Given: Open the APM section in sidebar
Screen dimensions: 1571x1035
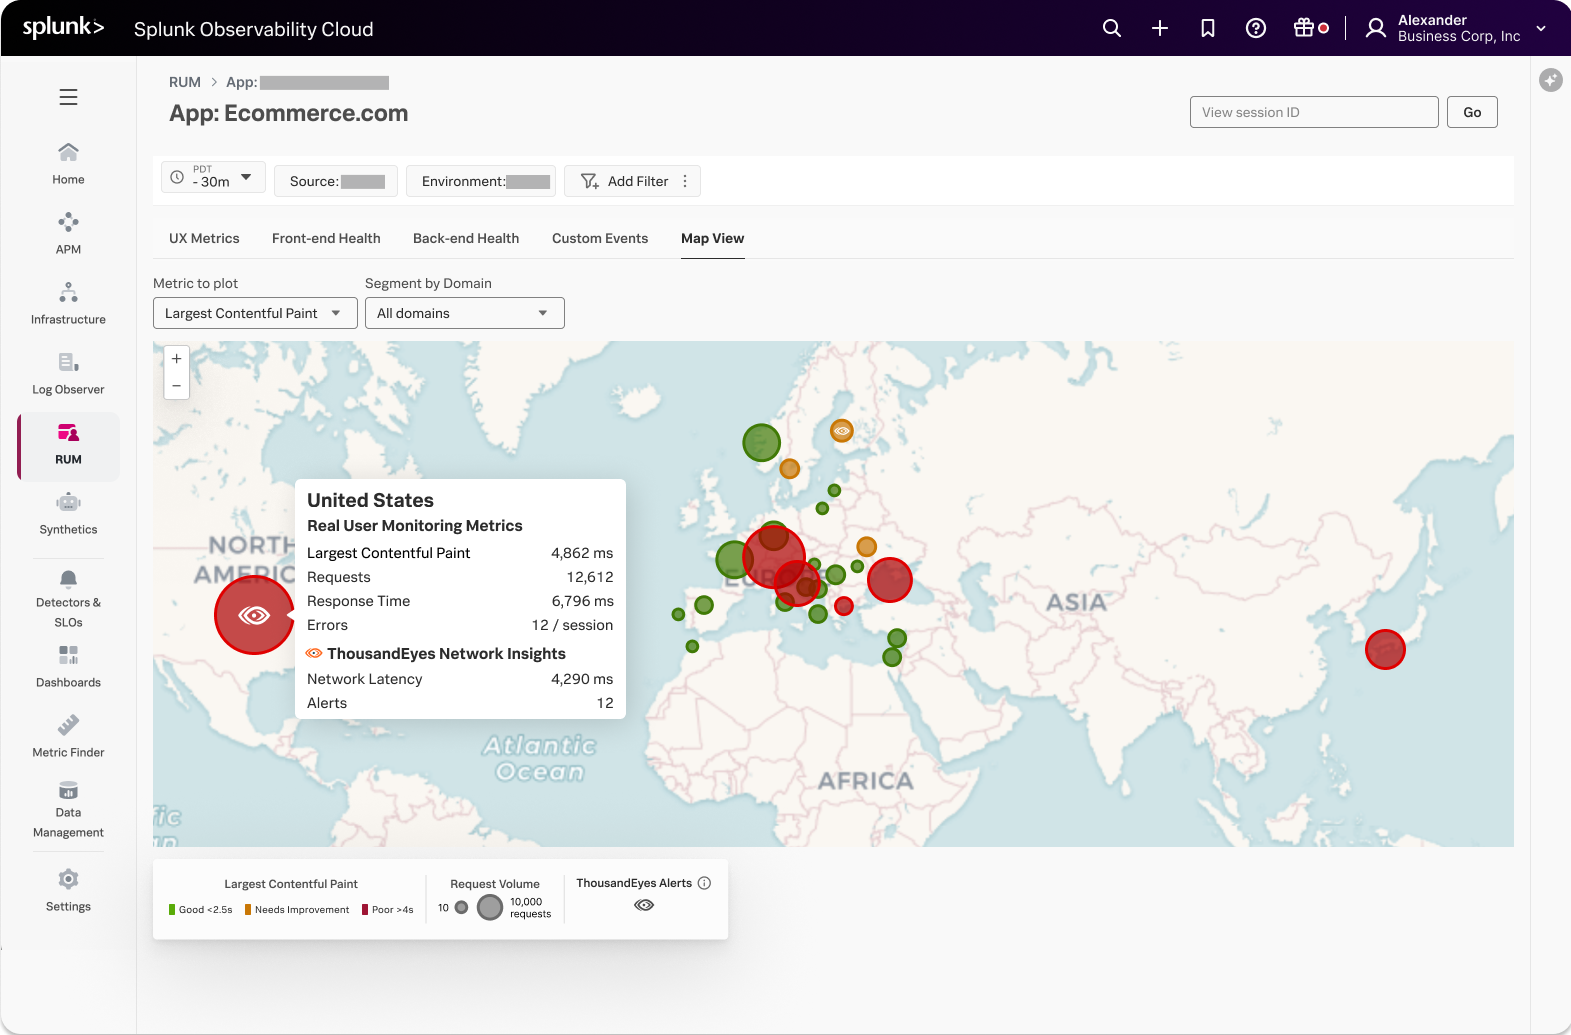Looking at the screenshot, I should tap(68, 232).
